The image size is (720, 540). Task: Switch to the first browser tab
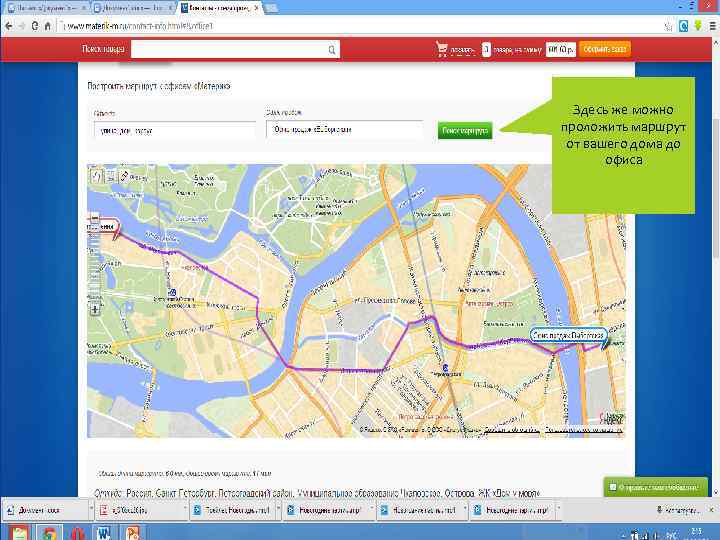point(45,8)
